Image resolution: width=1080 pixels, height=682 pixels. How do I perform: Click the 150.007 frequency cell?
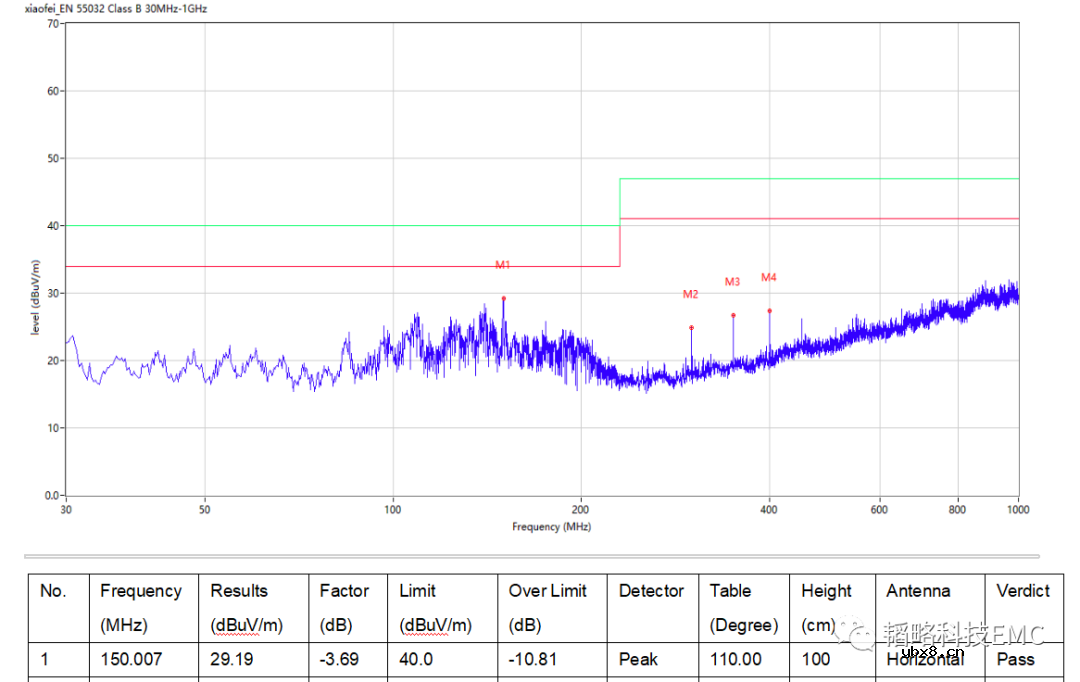tap(130, 659)
